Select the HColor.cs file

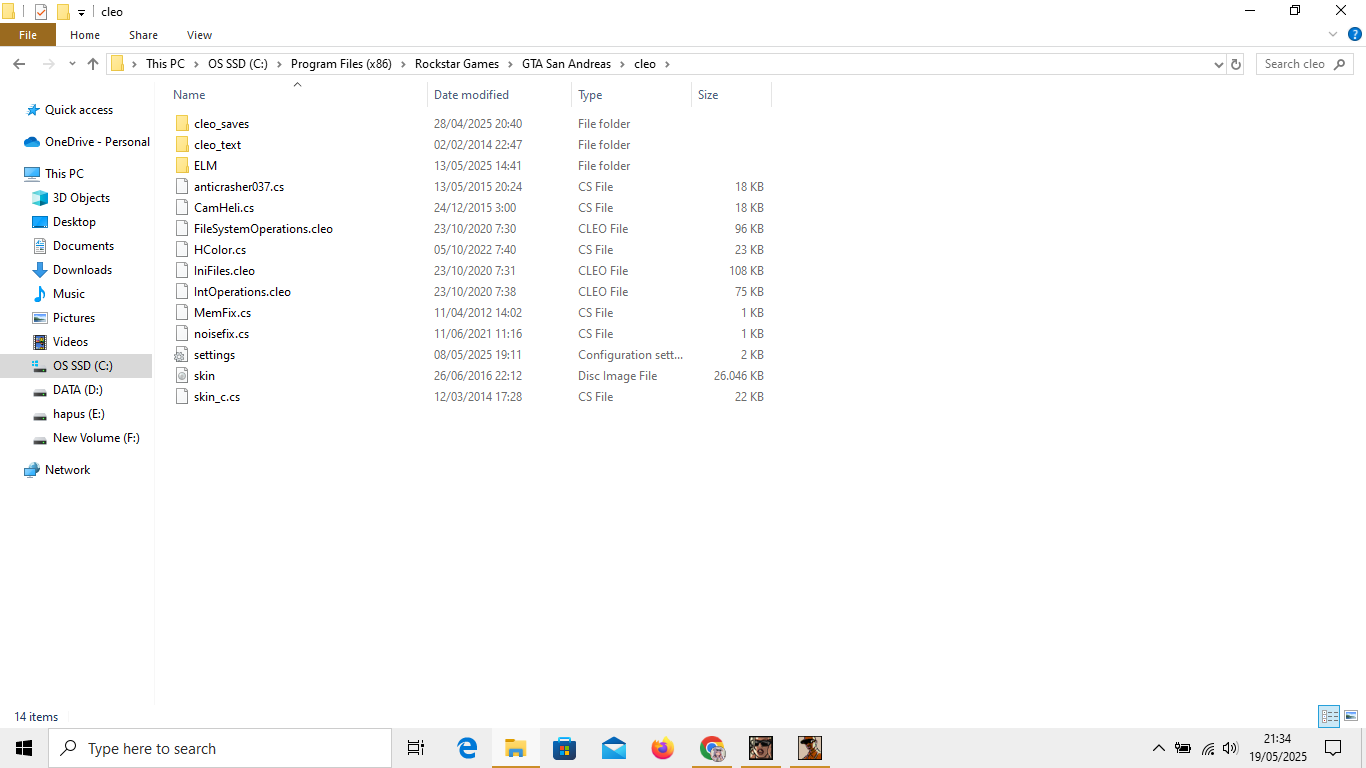click(220, 250)
